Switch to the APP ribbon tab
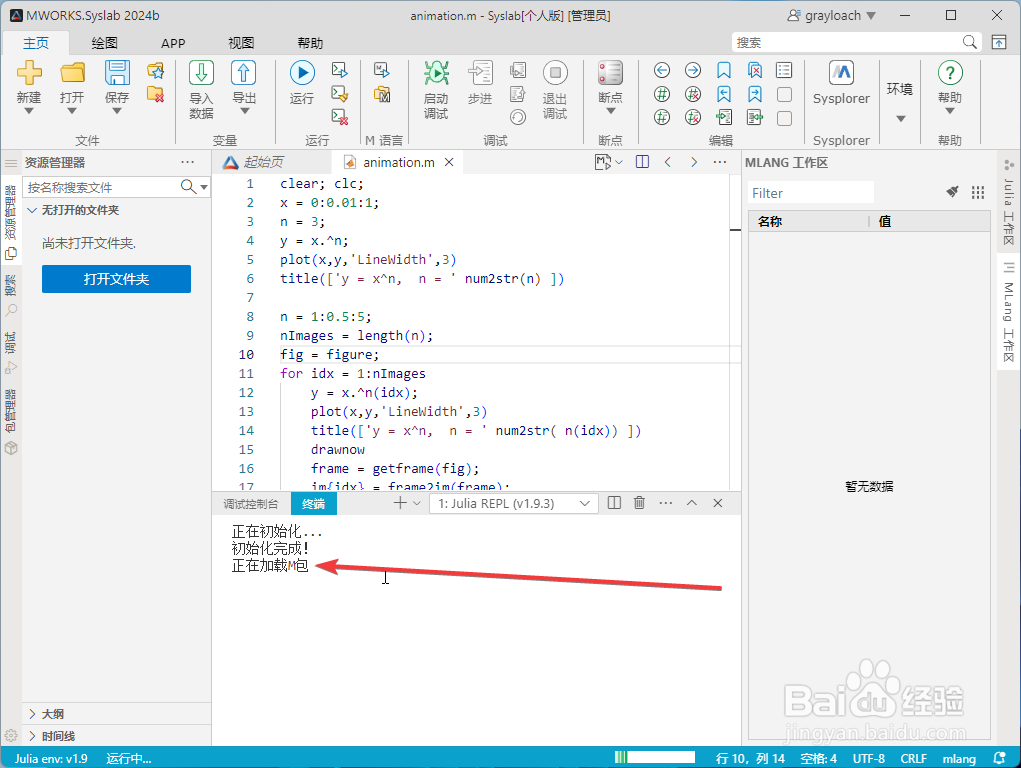Screen dimensions: 1021x768 click(173, 43)
